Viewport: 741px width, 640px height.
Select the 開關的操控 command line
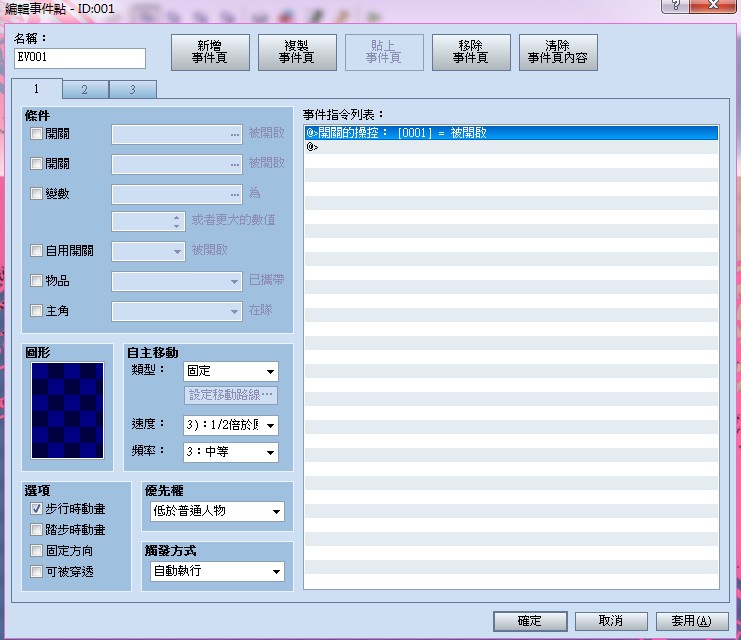click(511, 133)
